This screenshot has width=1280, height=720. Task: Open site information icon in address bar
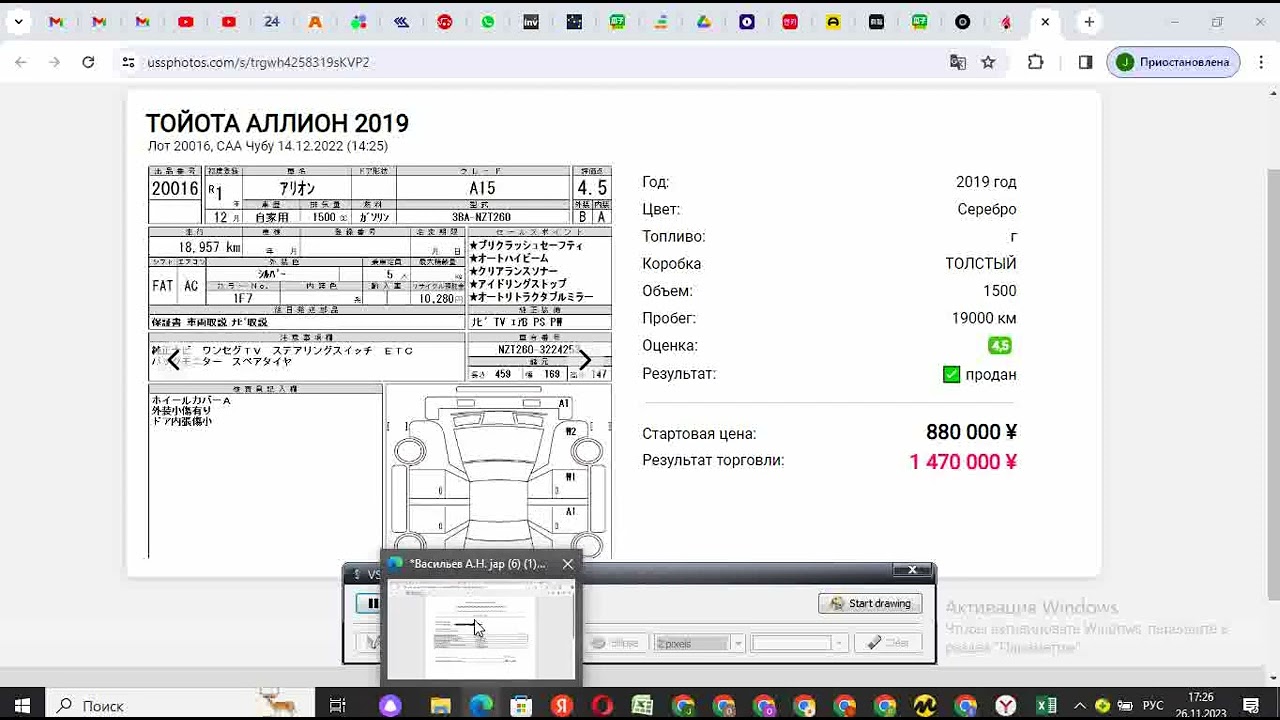click(128, 62)
